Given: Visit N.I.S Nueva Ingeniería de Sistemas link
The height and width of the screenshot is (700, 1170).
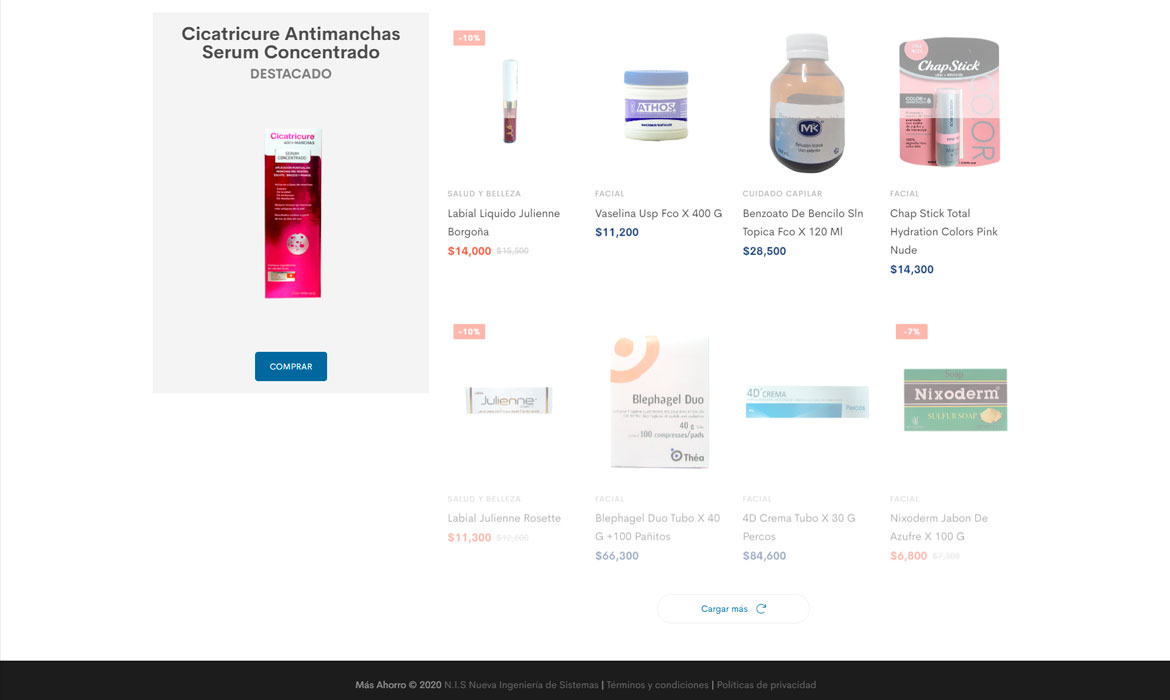Looking at the screenshot, I should (x=521, y=685).
